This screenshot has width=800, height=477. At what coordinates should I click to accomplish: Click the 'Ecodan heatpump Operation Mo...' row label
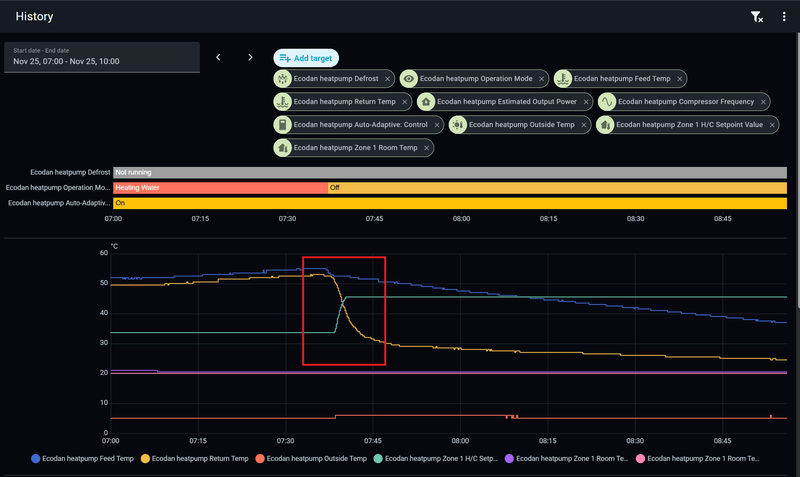[58, 188]
